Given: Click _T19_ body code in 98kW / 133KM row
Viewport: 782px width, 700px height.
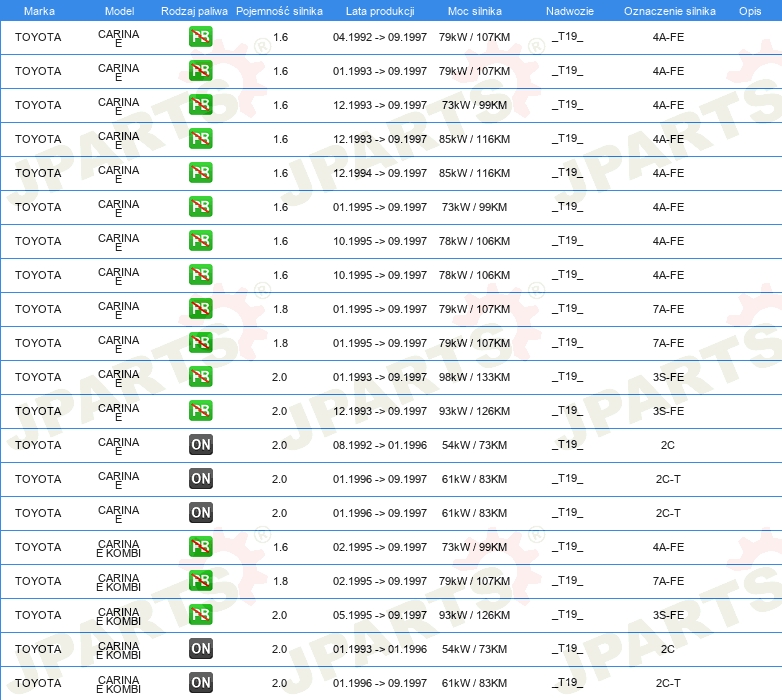Looking at the screenshot, I should [568, 377].
